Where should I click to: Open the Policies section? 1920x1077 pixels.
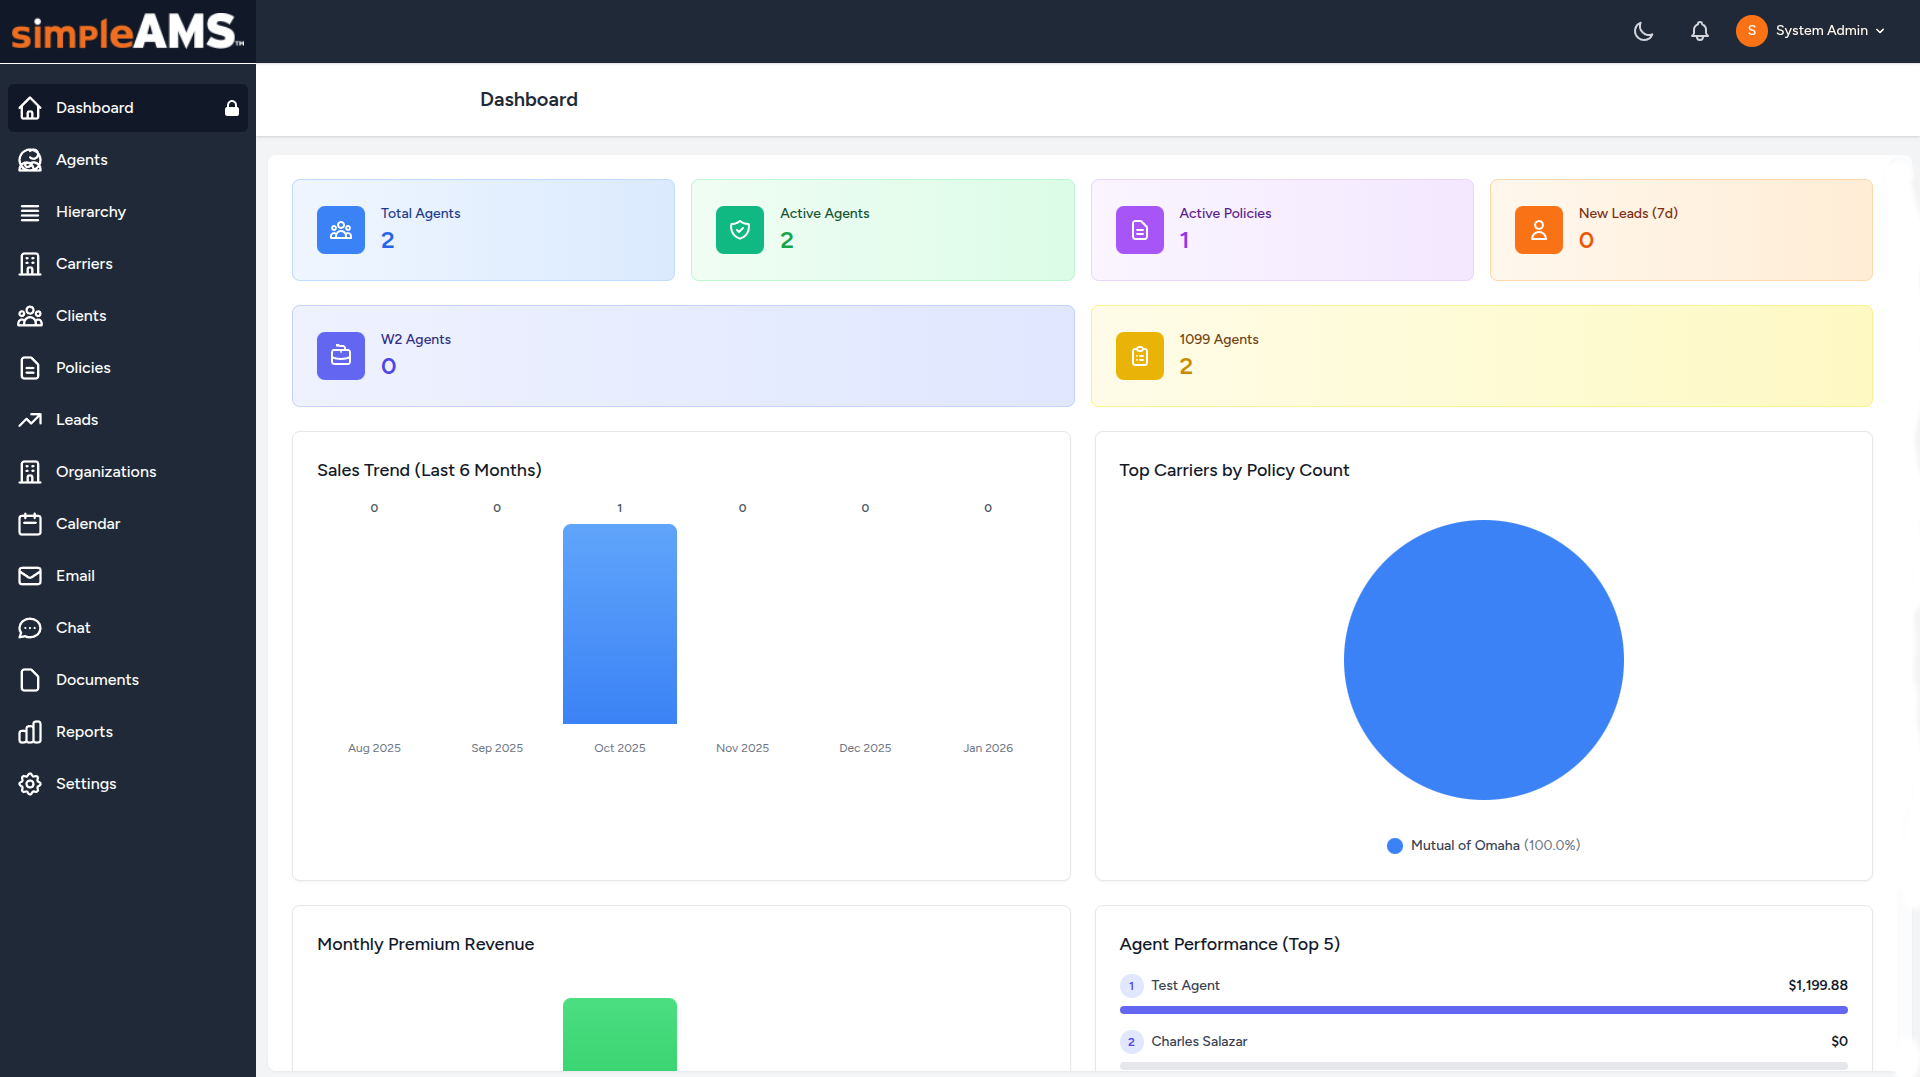(x=82, y=367)
